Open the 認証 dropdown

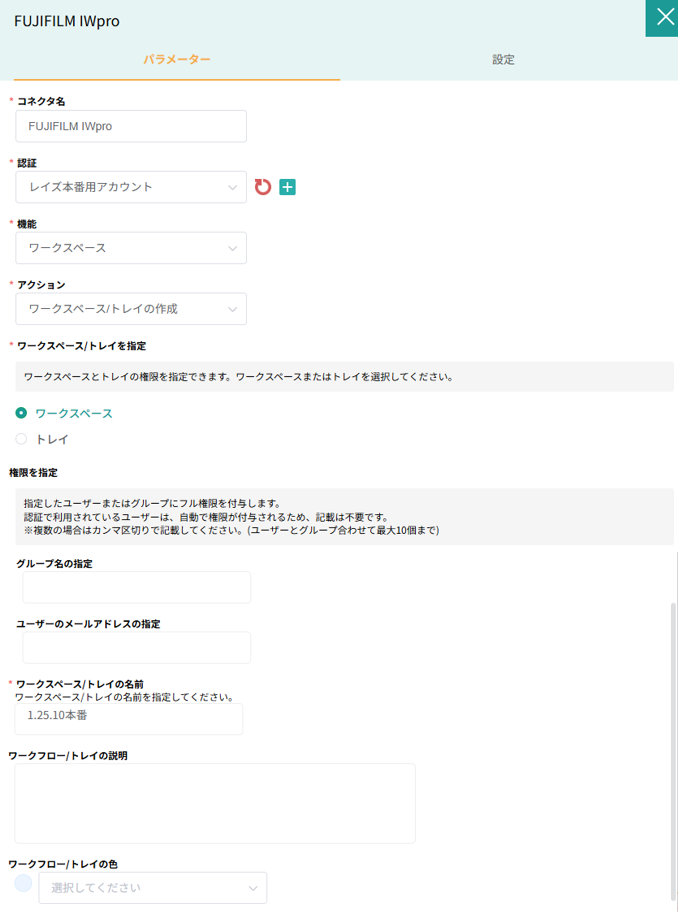131,187
